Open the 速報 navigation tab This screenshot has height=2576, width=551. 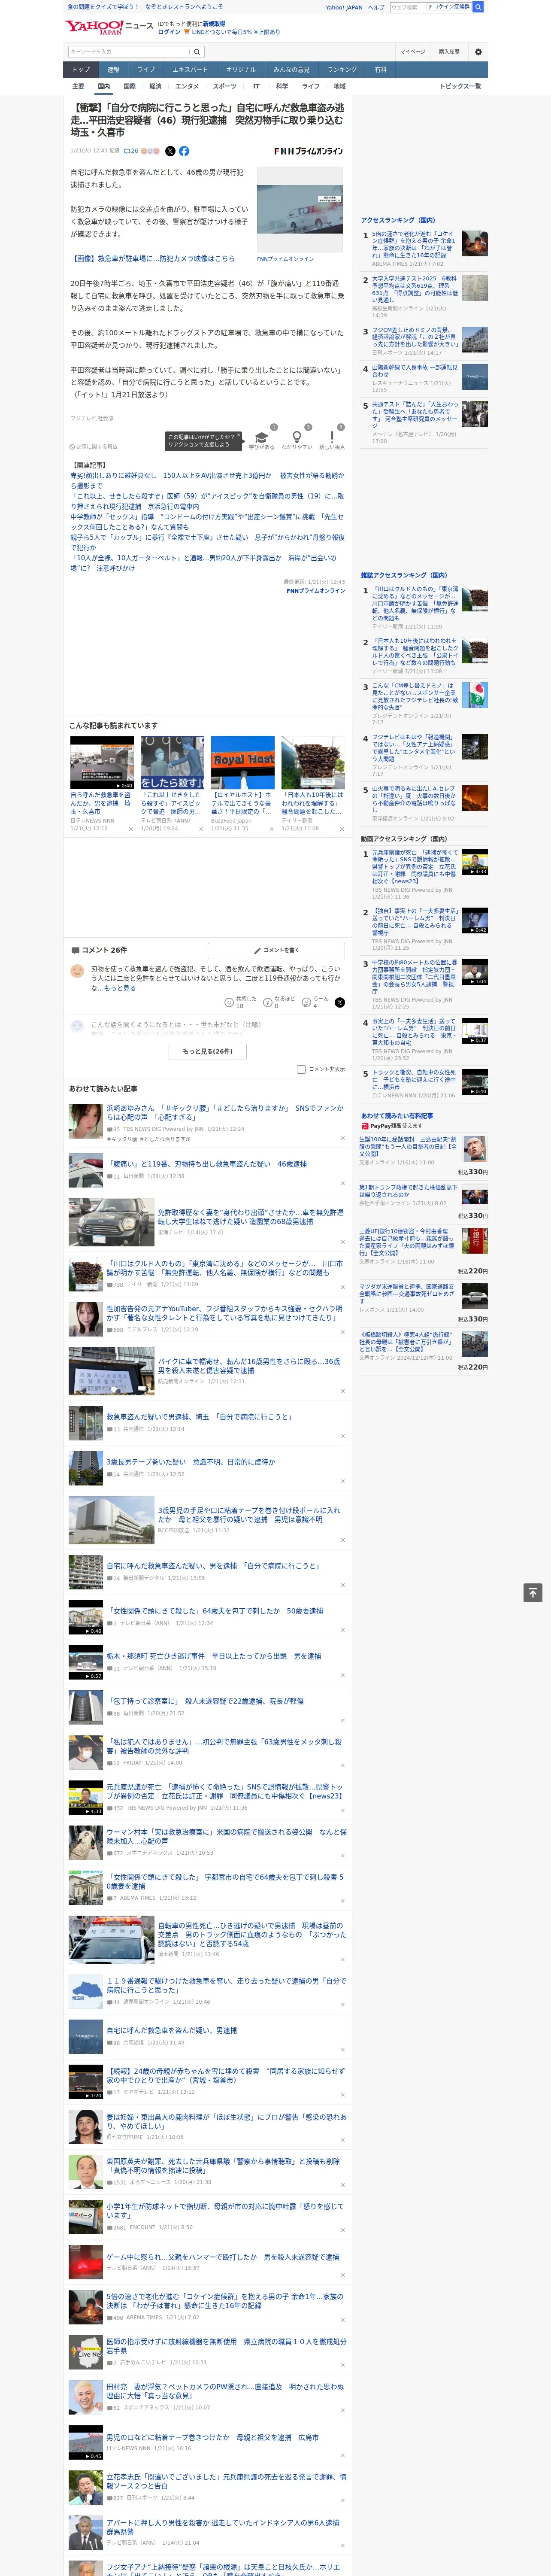[113, 69]
